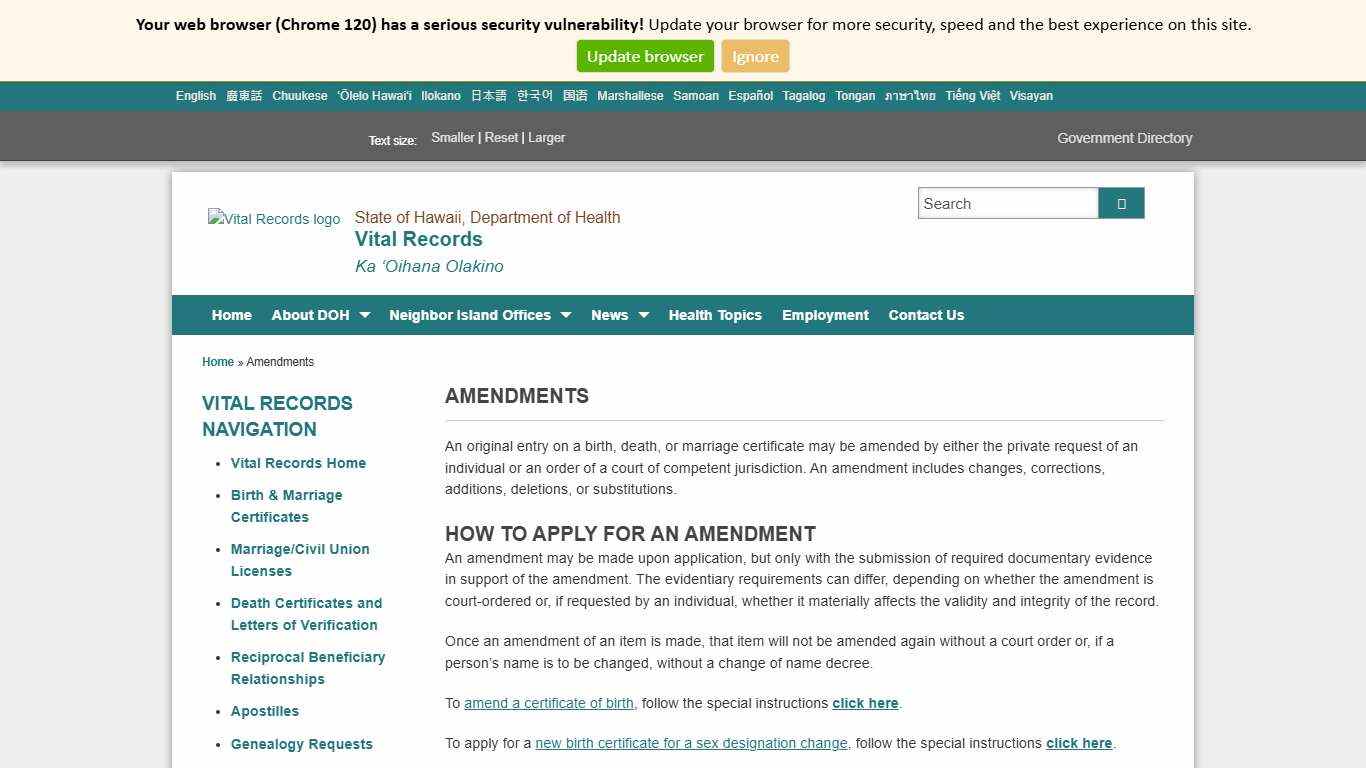Click inside the Search input field
This screenshot has height=768, width=1366.
[1007, 202]
